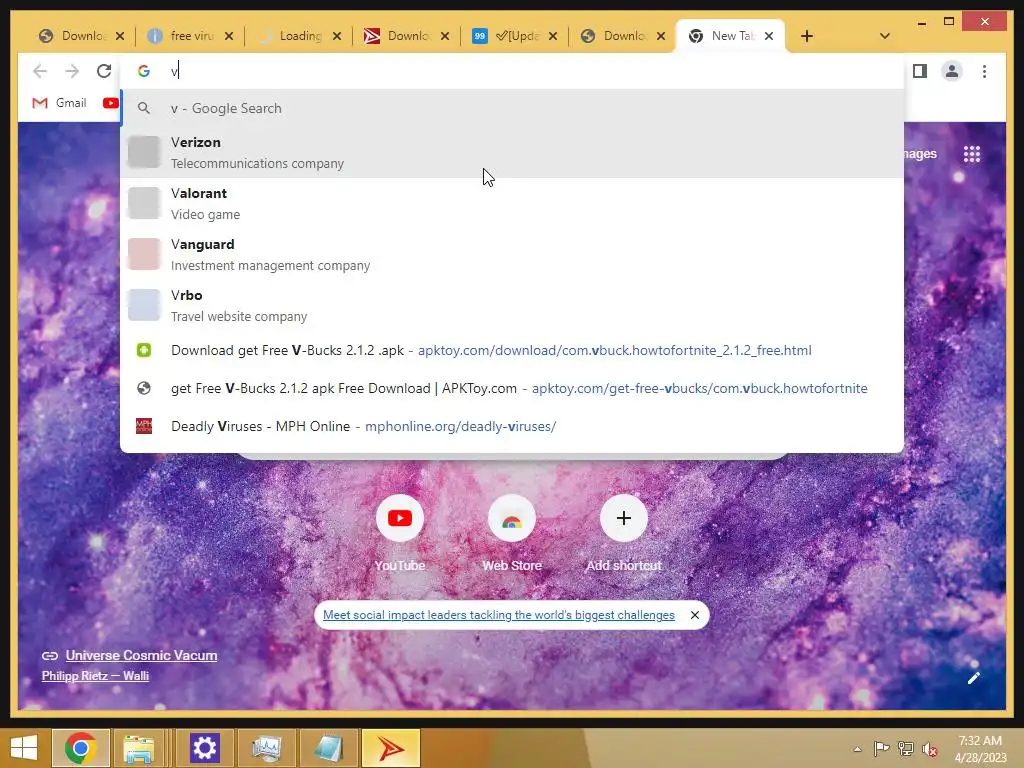The image size is (1024, 768).
Task: Show hidden system tray icons
Action: click(857, 748)
